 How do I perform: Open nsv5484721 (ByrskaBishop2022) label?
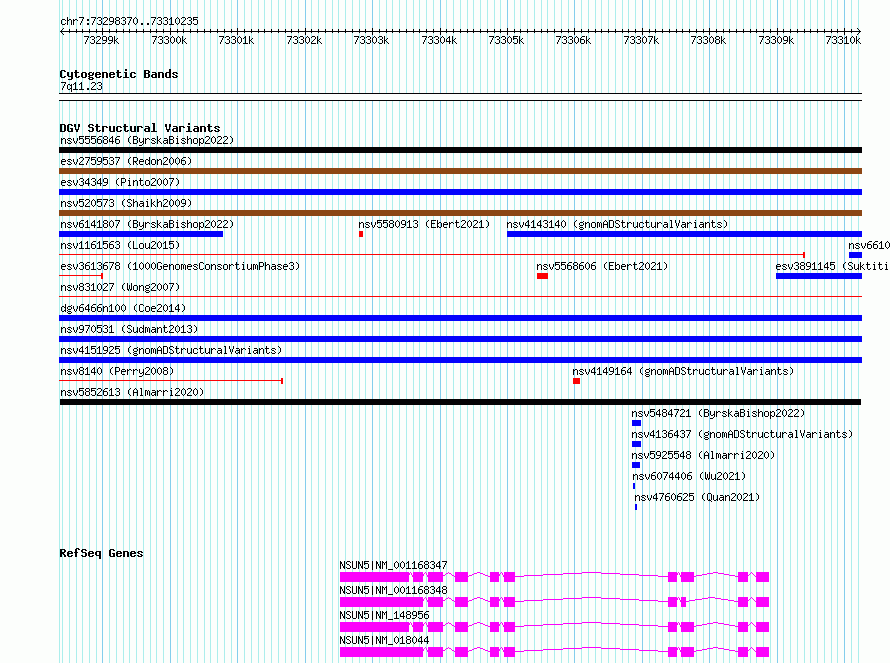pos(718,413)
